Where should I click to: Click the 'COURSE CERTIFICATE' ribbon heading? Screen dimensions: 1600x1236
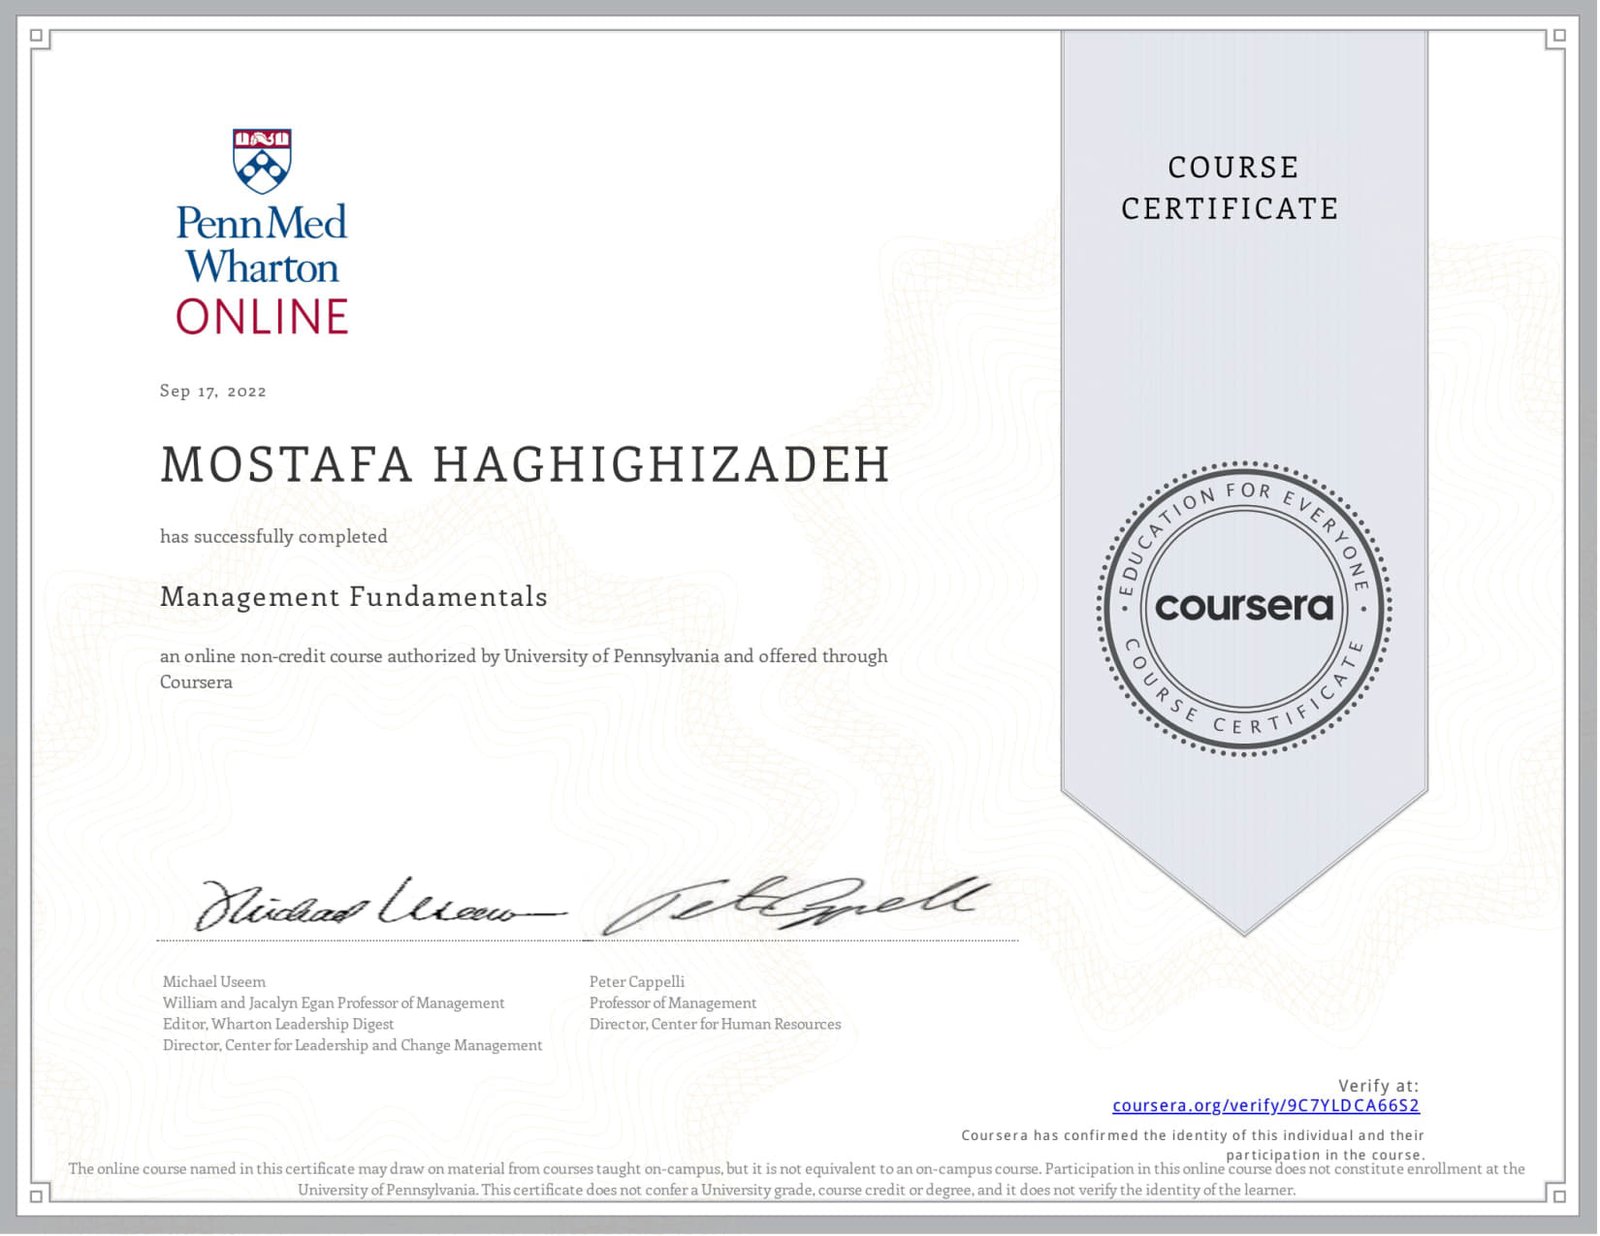(1231, 187)
